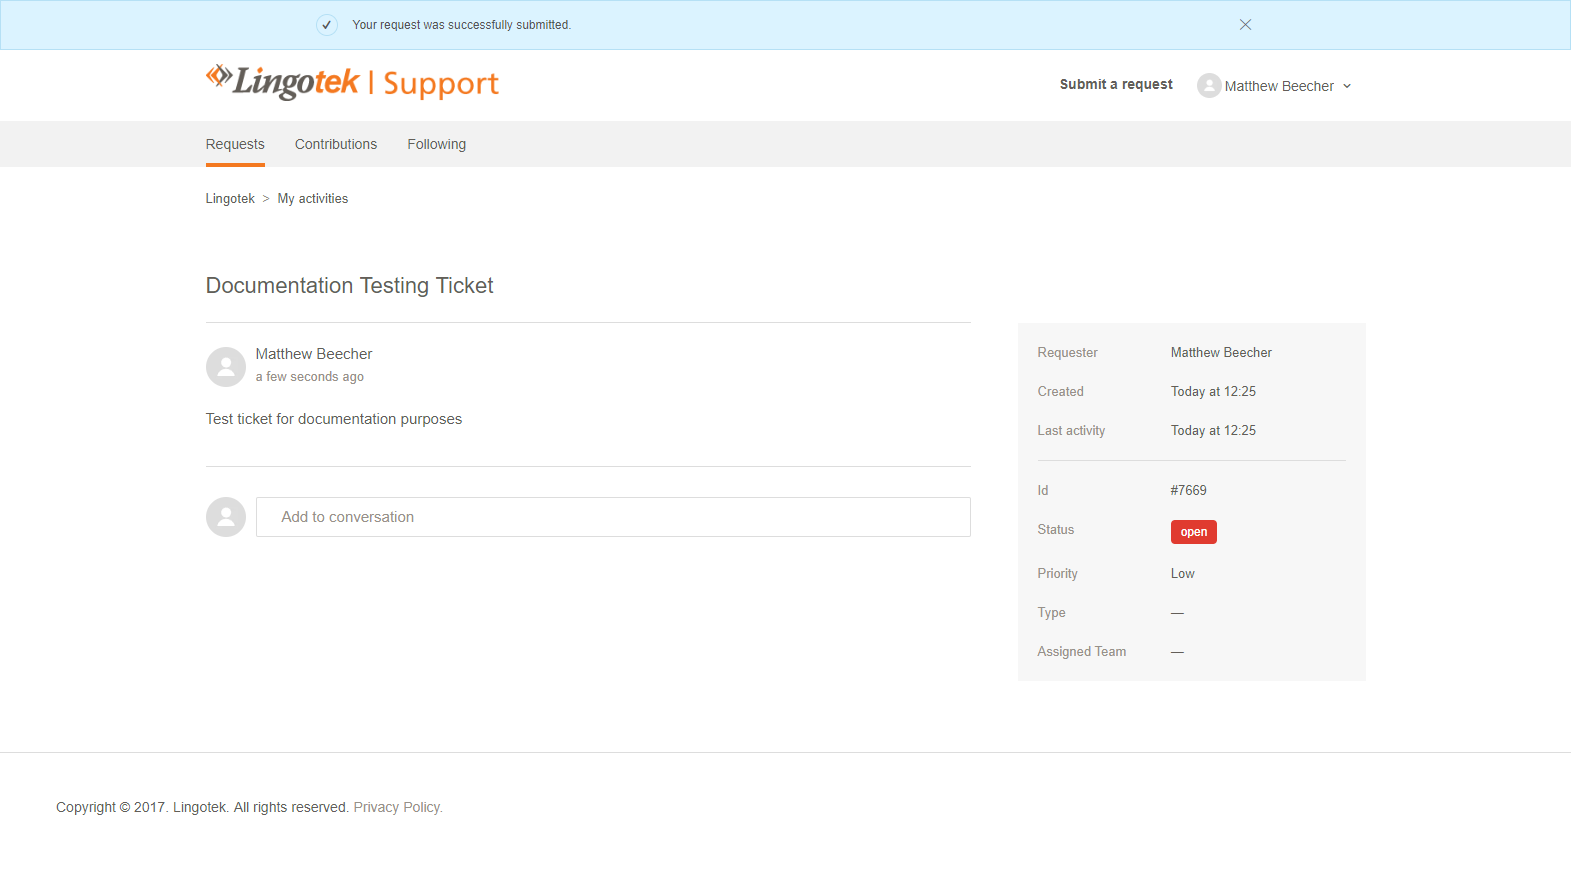Click the user avatar next to Matthew Beecher in the header

click(1209, 86)
